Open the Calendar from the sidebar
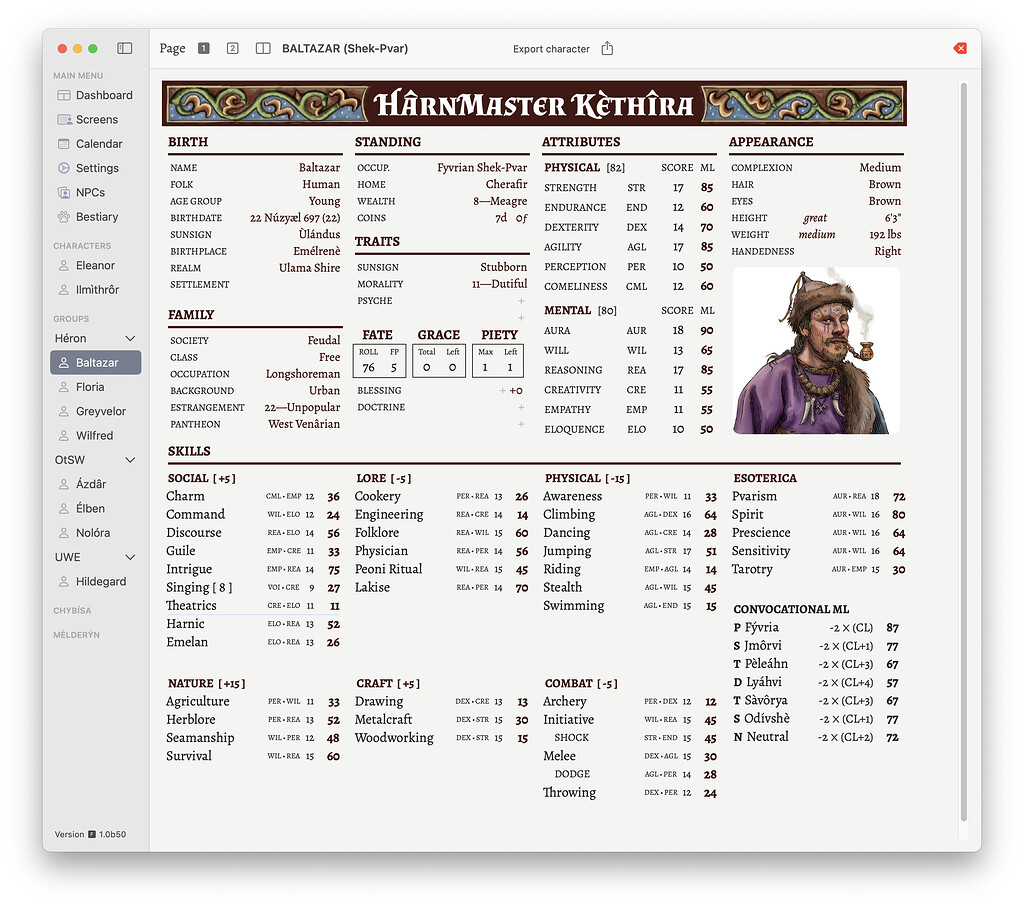Viewport: 1024px width, 908px height. coord(95,143)
